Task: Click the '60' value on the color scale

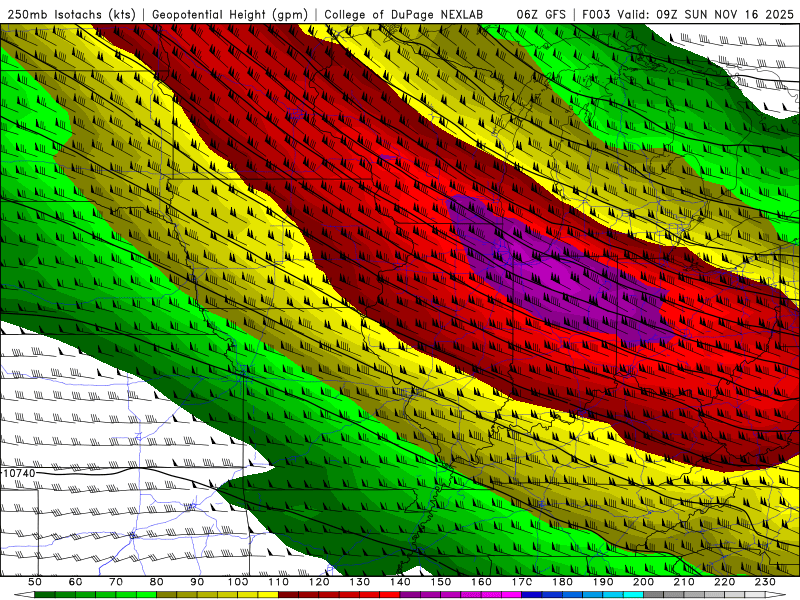Action: point(76,582)
